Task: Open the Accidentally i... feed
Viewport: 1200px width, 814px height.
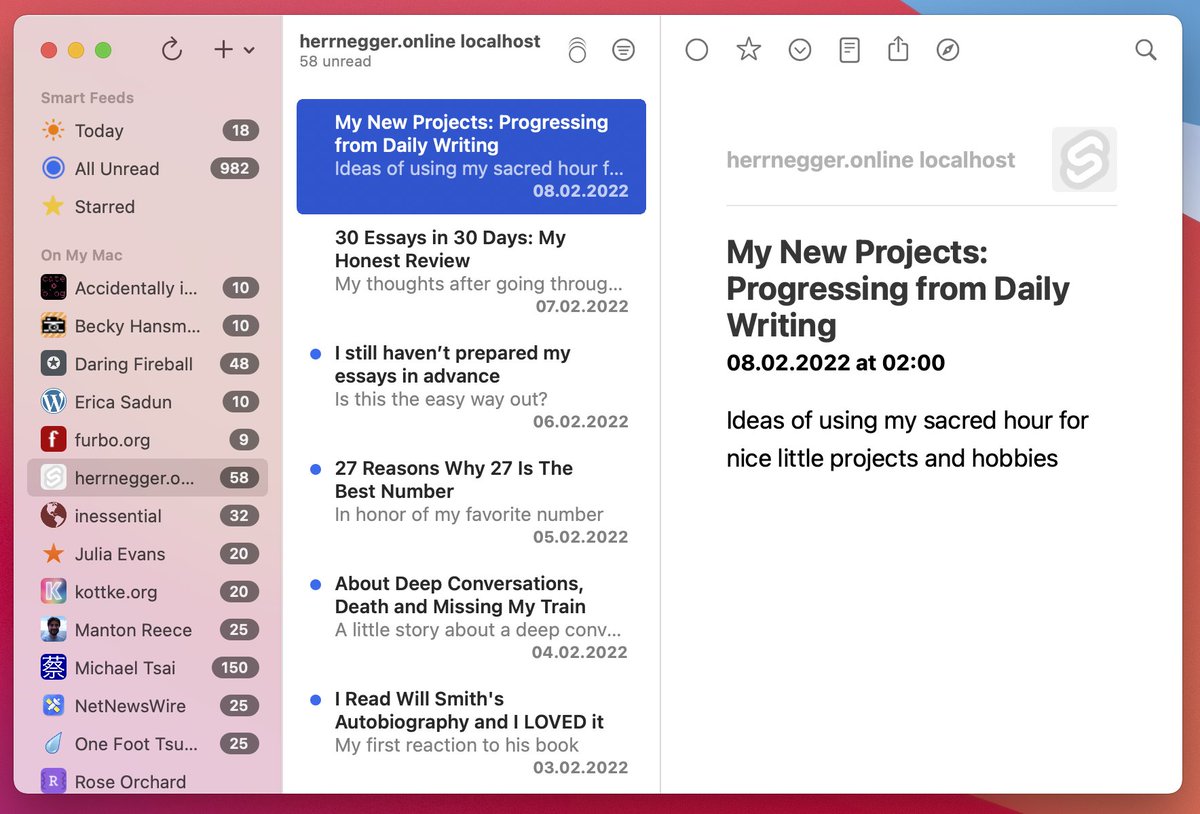Action: pyautogui.click(x=148, y=288)
